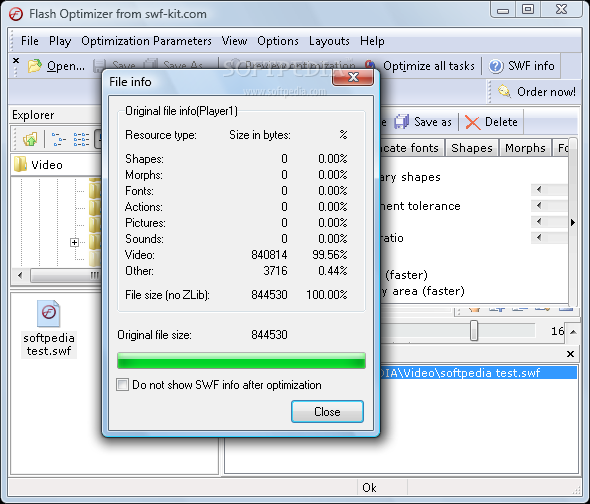Toggle Do not show SWF info after optimization

(x=122, y=385)
